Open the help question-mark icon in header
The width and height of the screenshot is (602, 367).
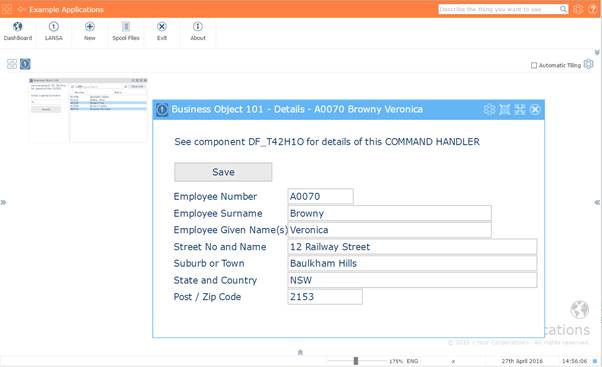(593, 9)
